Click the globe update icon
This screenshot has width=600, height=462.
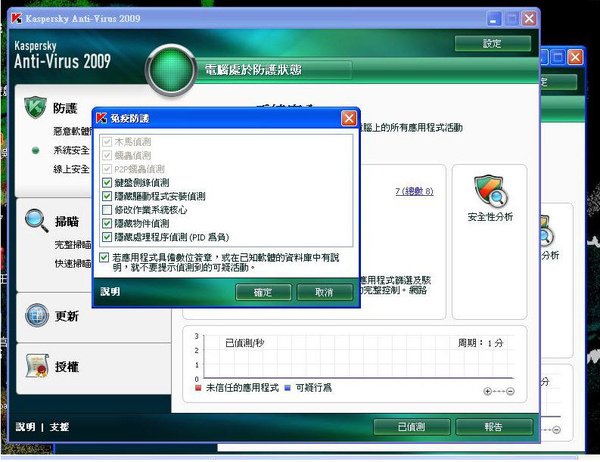coord(37,315)
